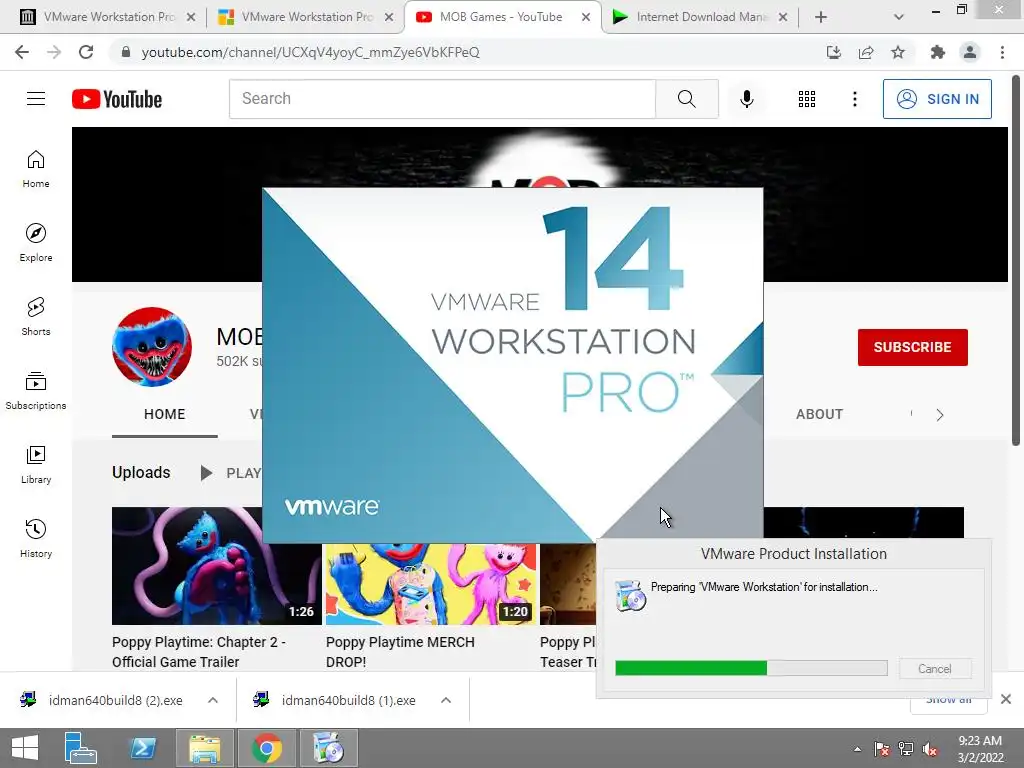Viewport: 1024px width, 768px height.
Task: Show hidden tray icons arrow
Action: click(857, 749)
